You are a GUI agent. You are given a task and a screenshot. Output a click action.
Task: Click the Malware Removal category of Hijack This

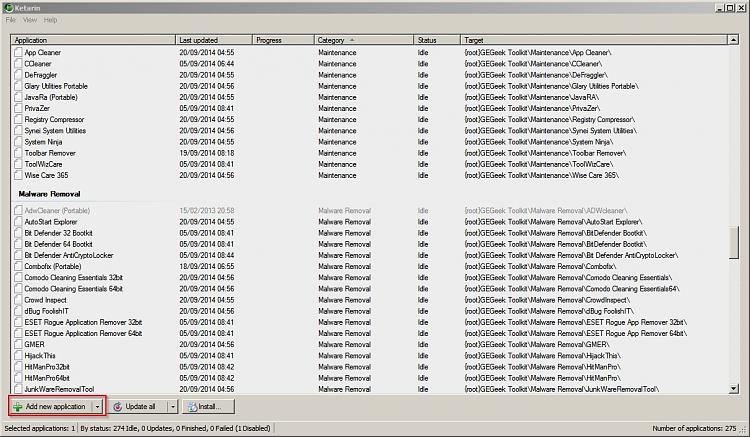(x=344, y=356)
